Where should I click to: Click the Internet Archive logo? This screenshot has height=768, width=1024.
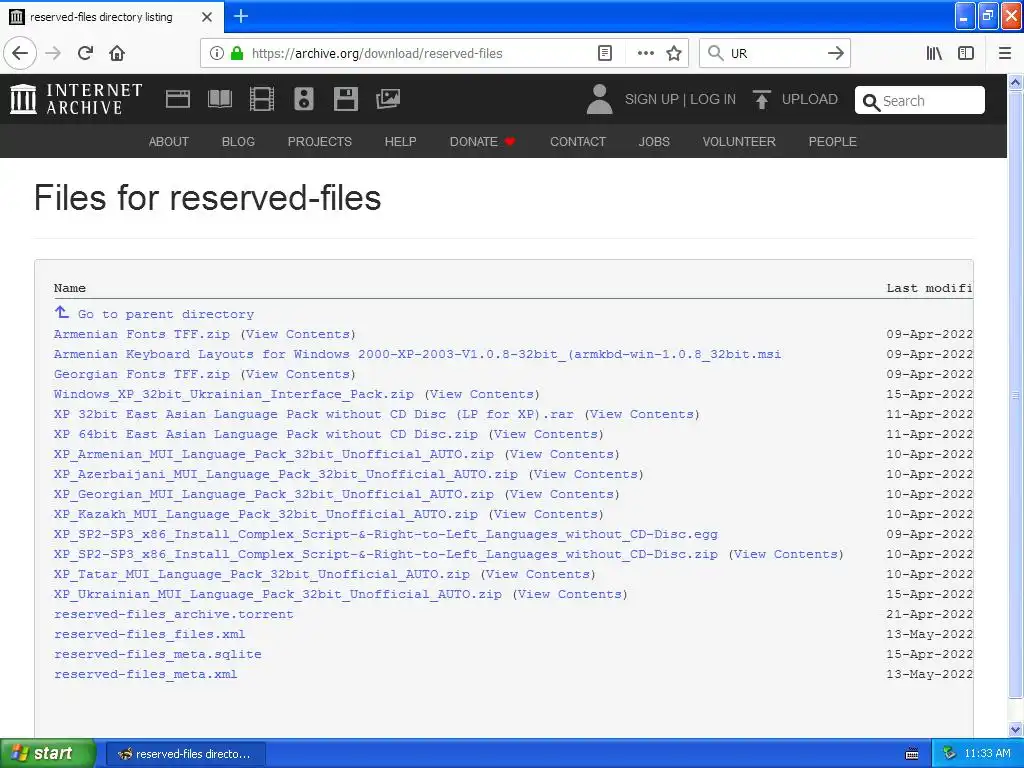click(76, 99)
